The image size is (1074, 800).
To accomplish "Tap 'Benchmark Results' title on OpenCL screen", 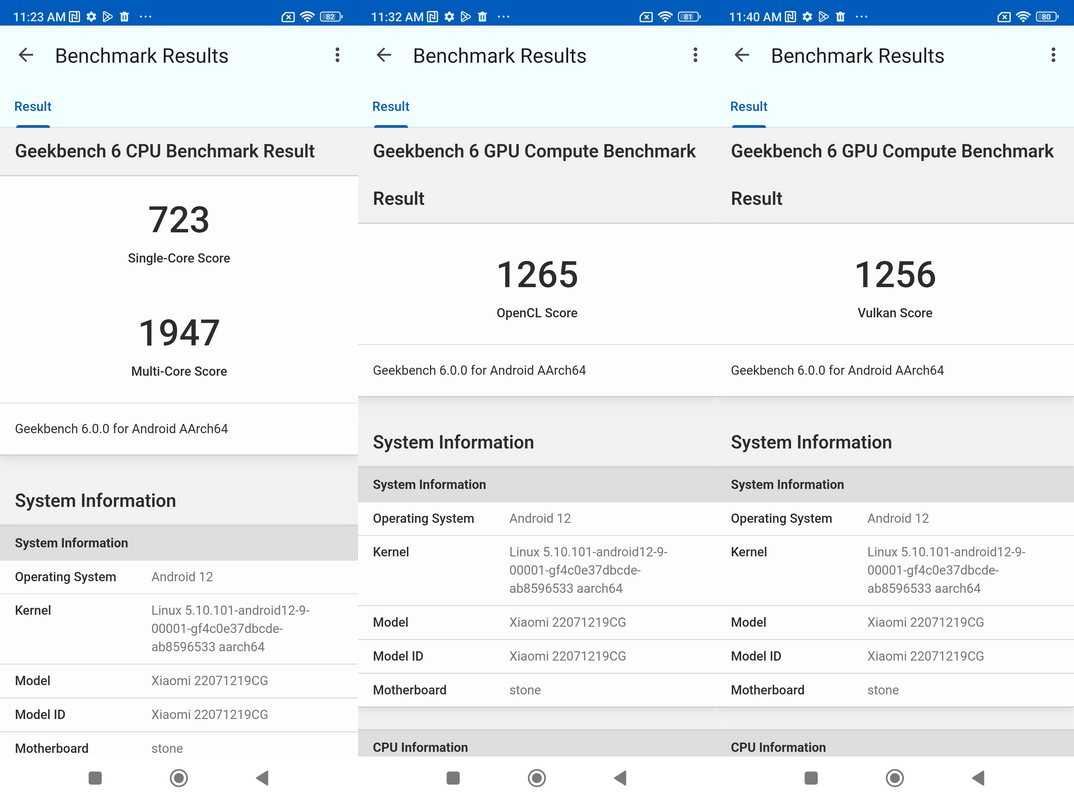I will [499, 55].
